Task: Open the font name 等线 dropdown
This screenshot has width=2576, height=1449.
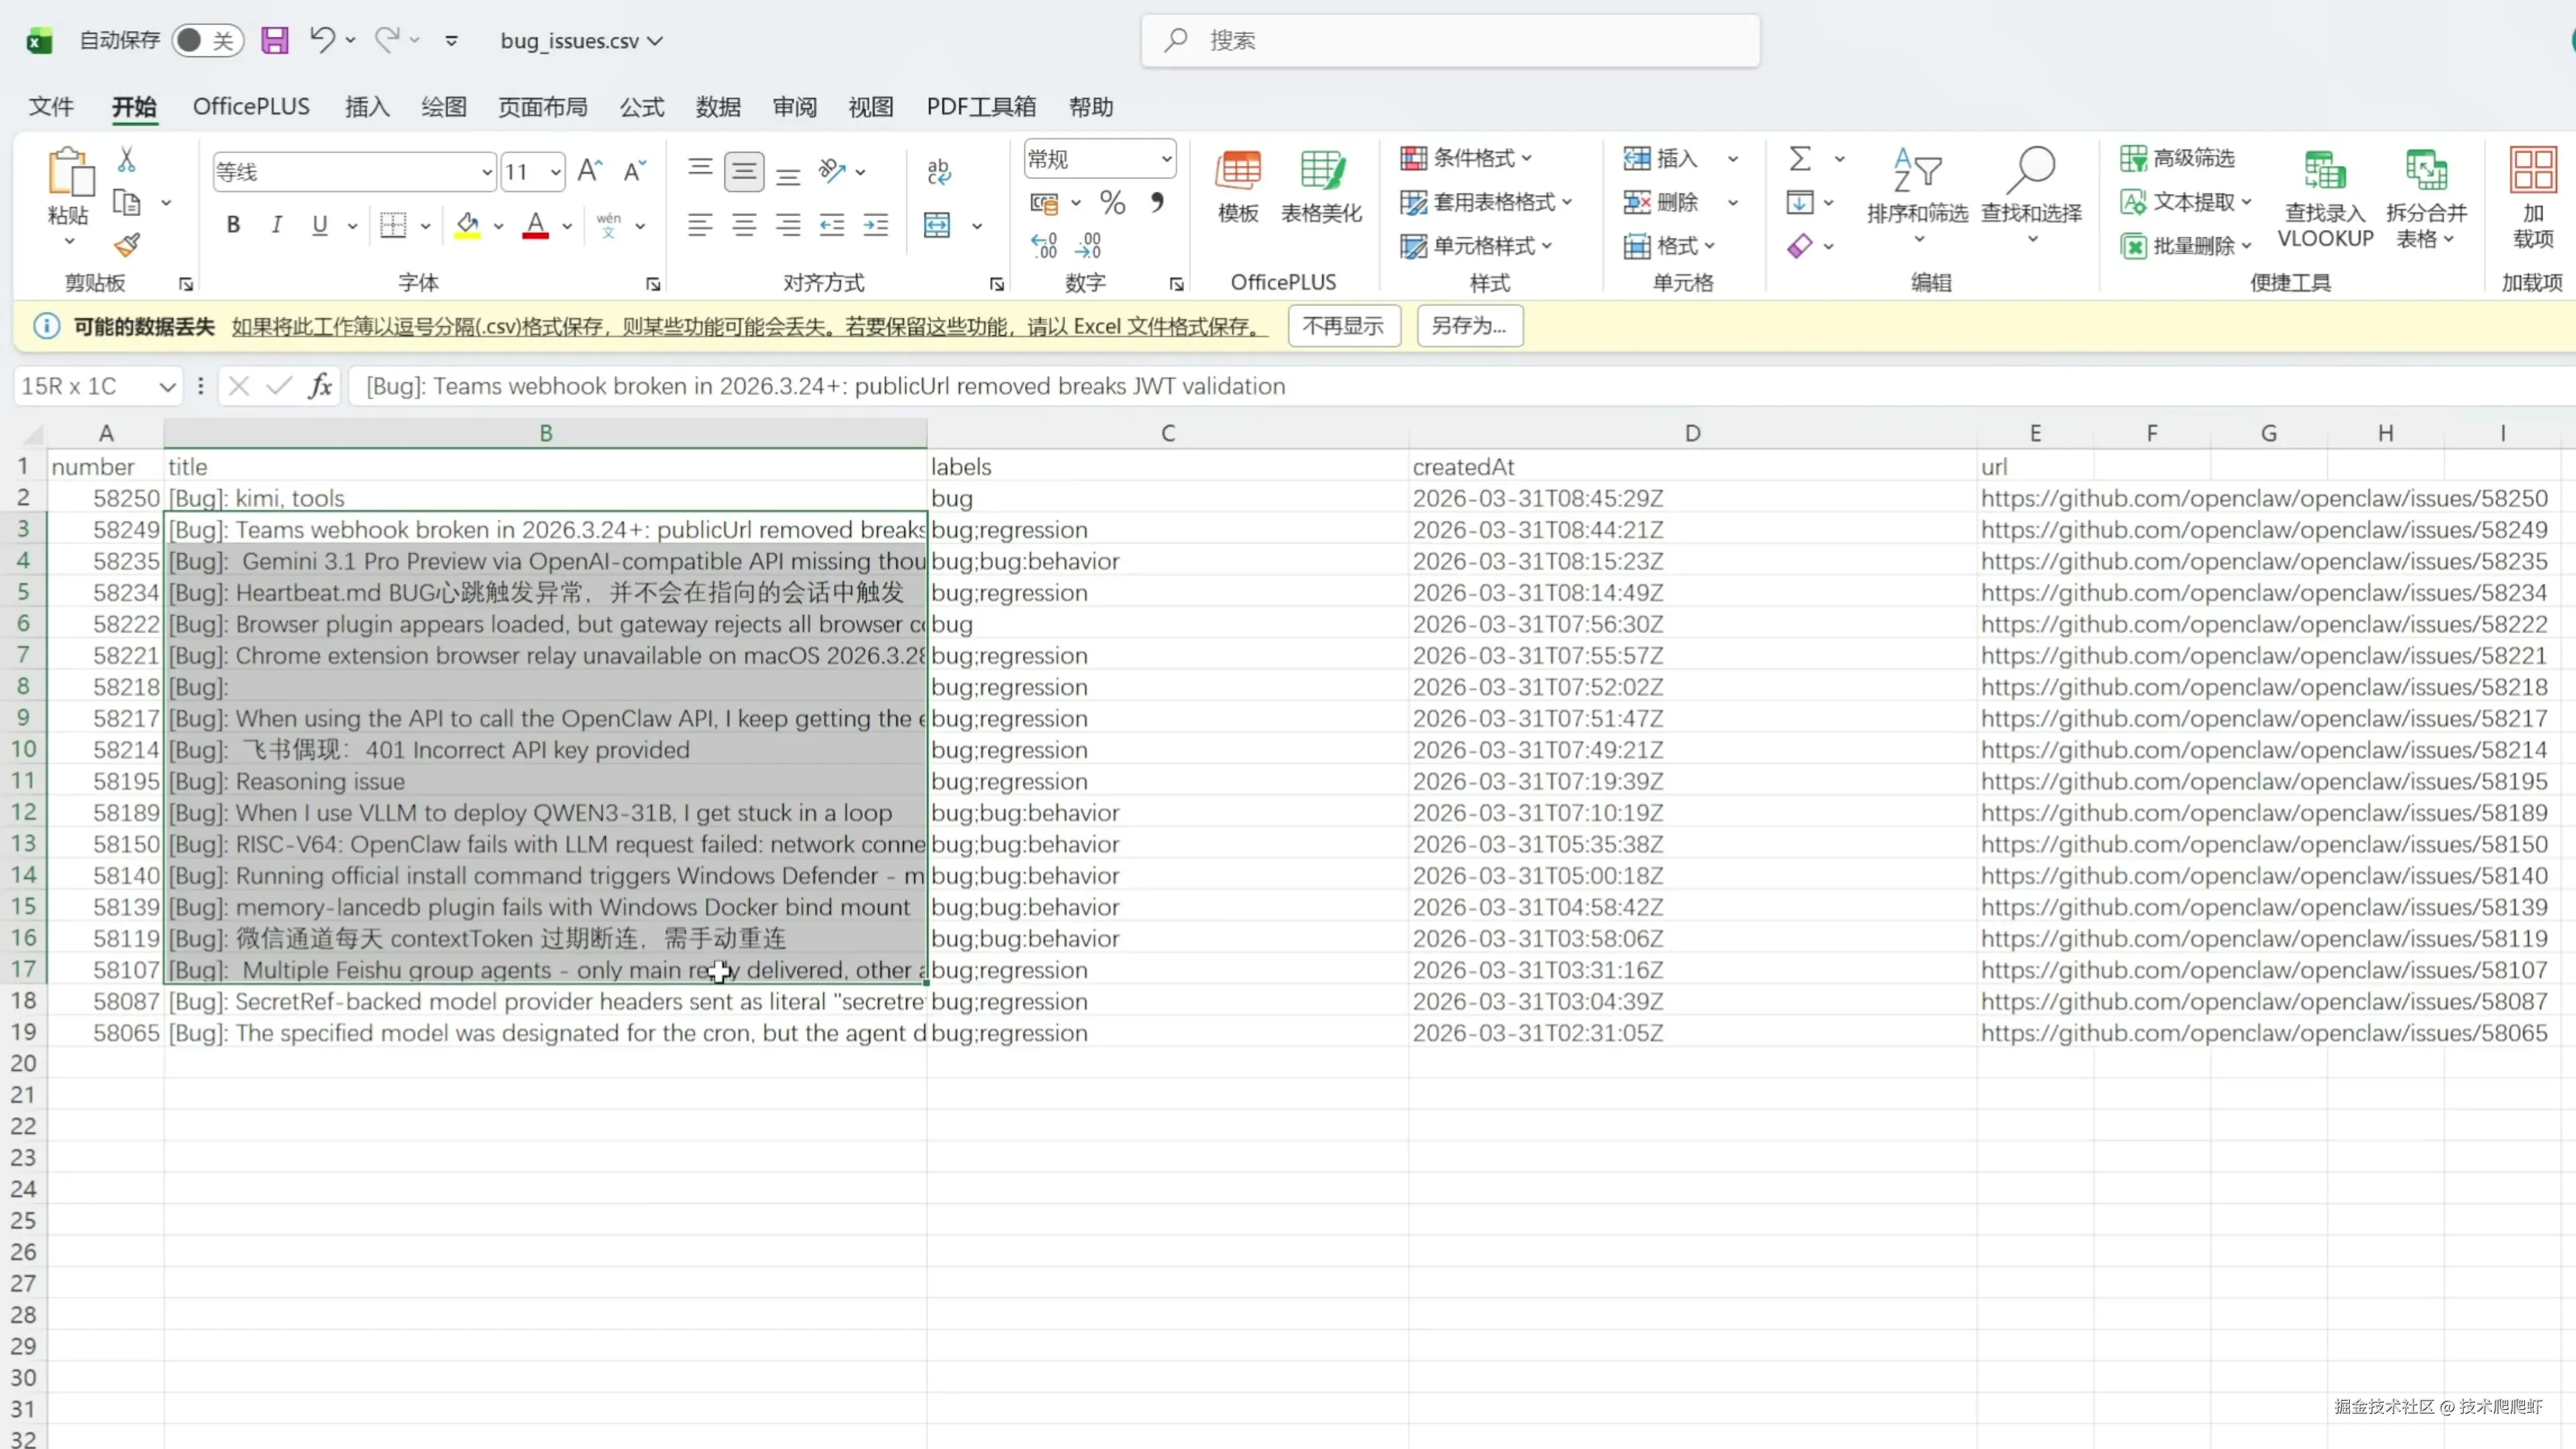Action: point(486,172)
